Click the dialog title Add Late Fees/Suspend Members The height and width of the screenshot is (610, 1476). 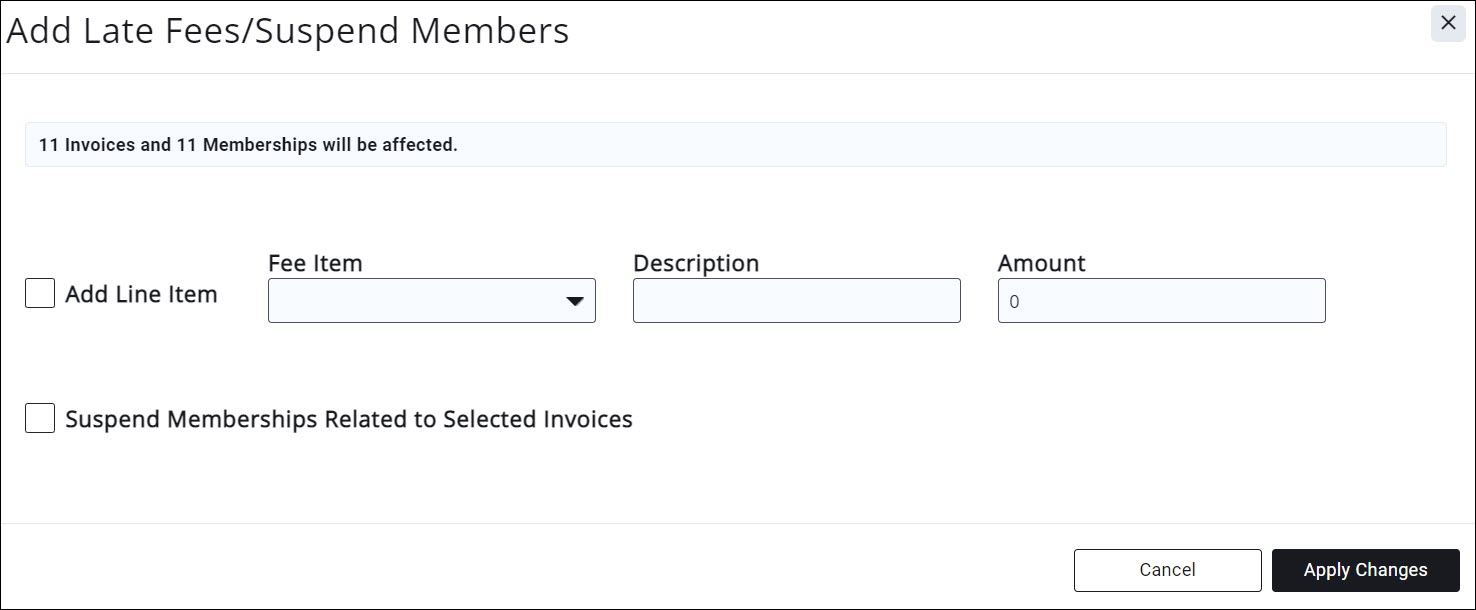(287, 30)
